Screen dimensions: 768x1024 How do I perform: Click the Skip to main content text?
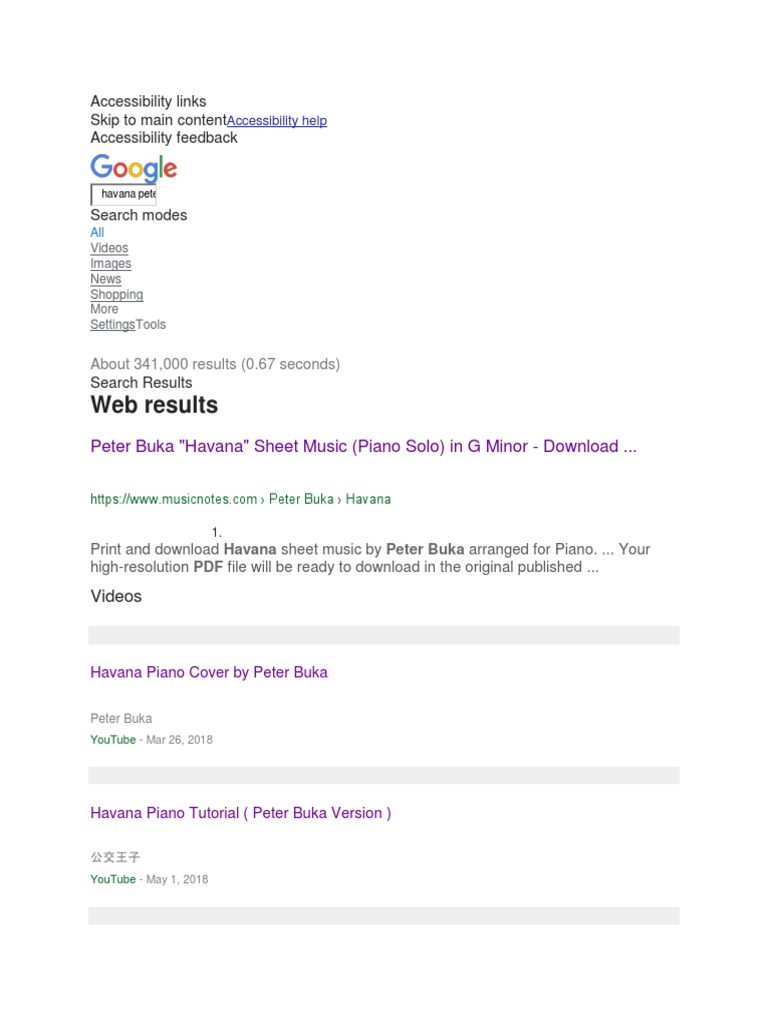(x=158, y=120)
